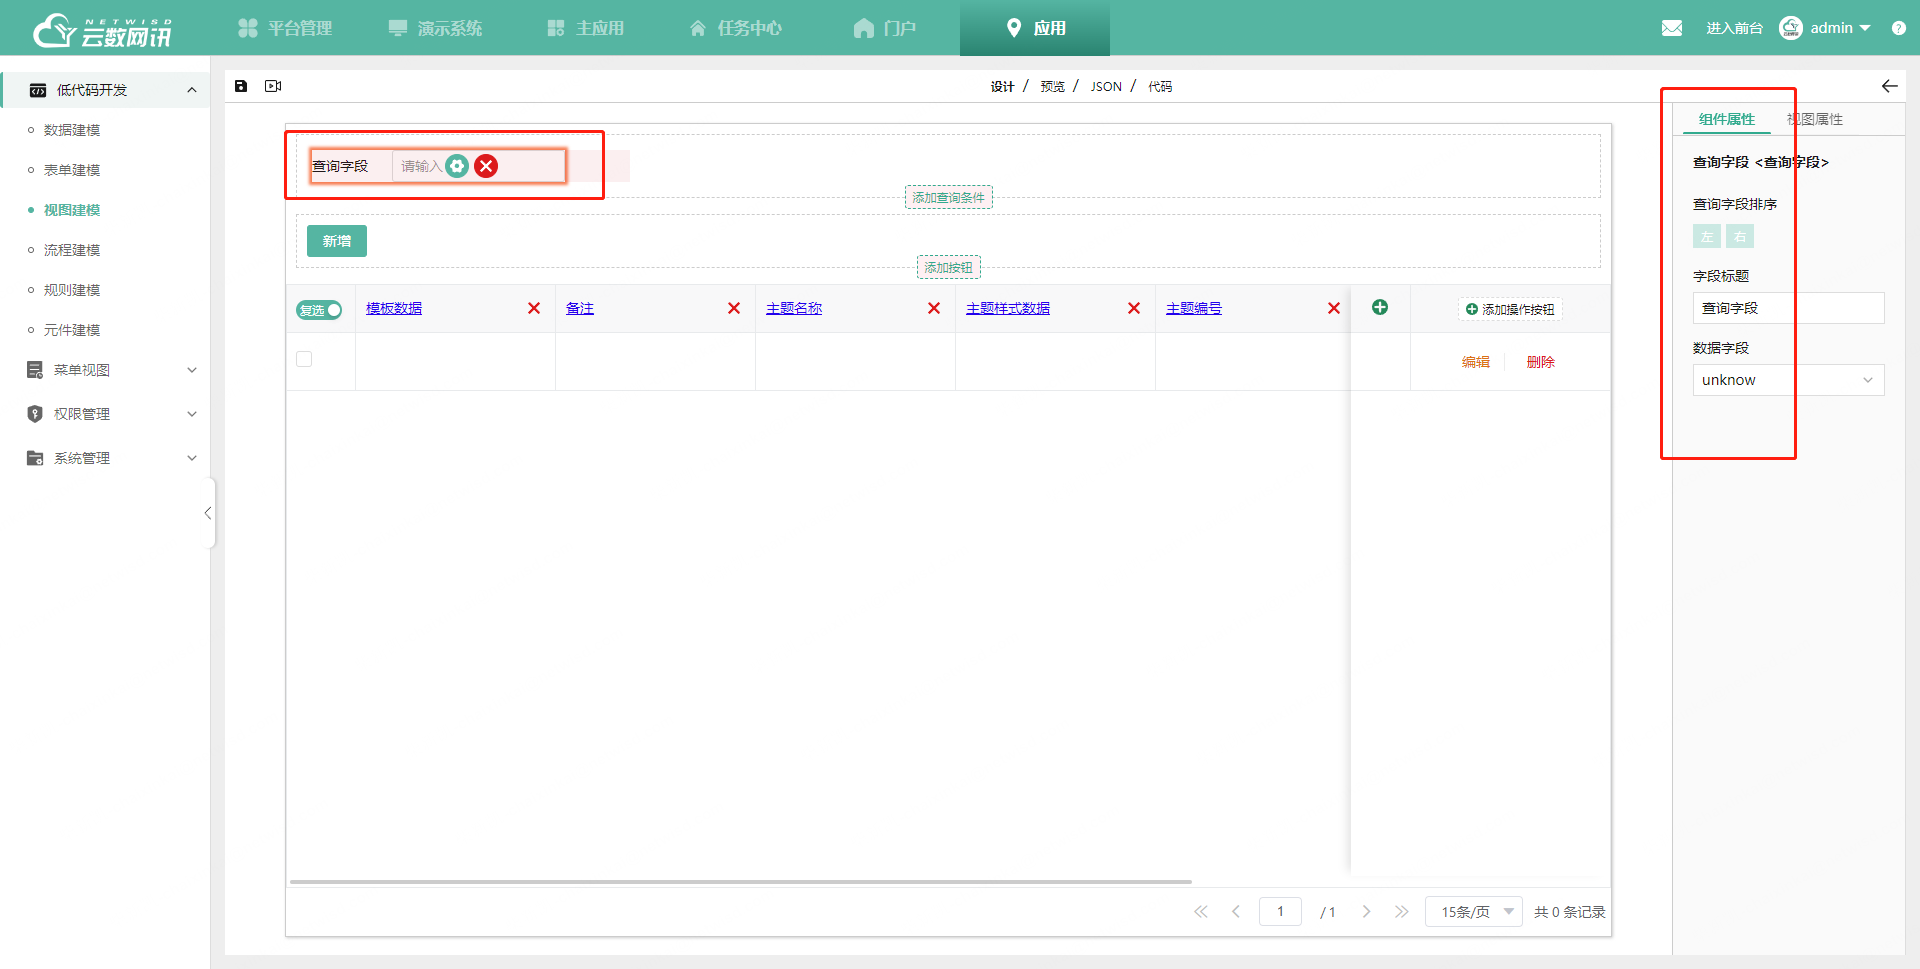The width and height of the screenshot is (1920, 969).
Task: Open the 15条/页 page size dropdown
Action: (x=1473, y=912)
